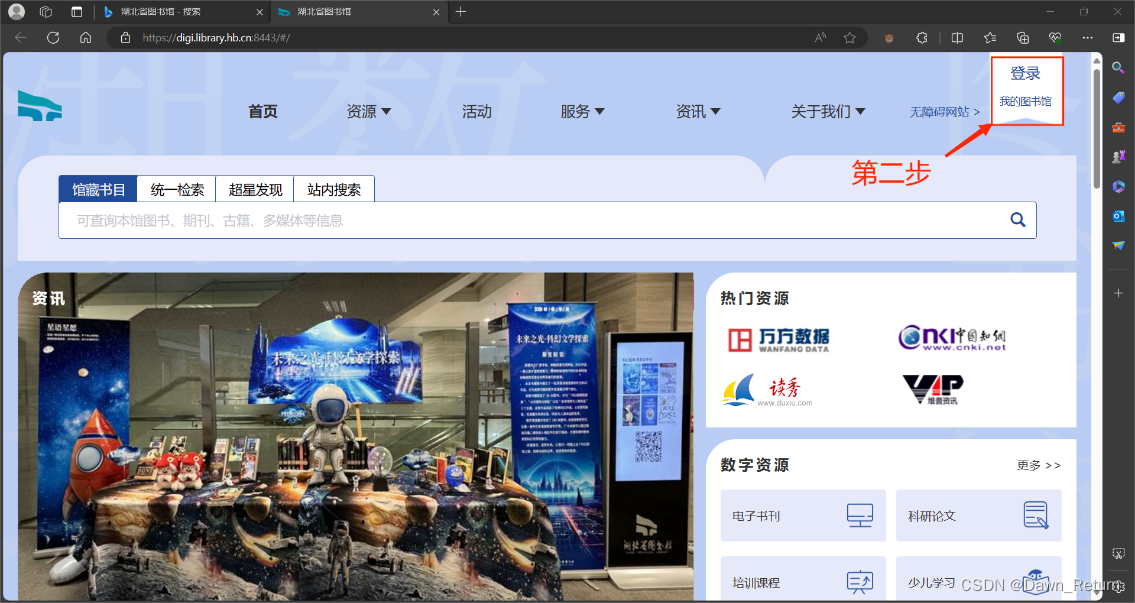This screenshot has height=603, width=1135.
Task: Click the 资讯 exhibition photo banner
Action: [355, 437]
